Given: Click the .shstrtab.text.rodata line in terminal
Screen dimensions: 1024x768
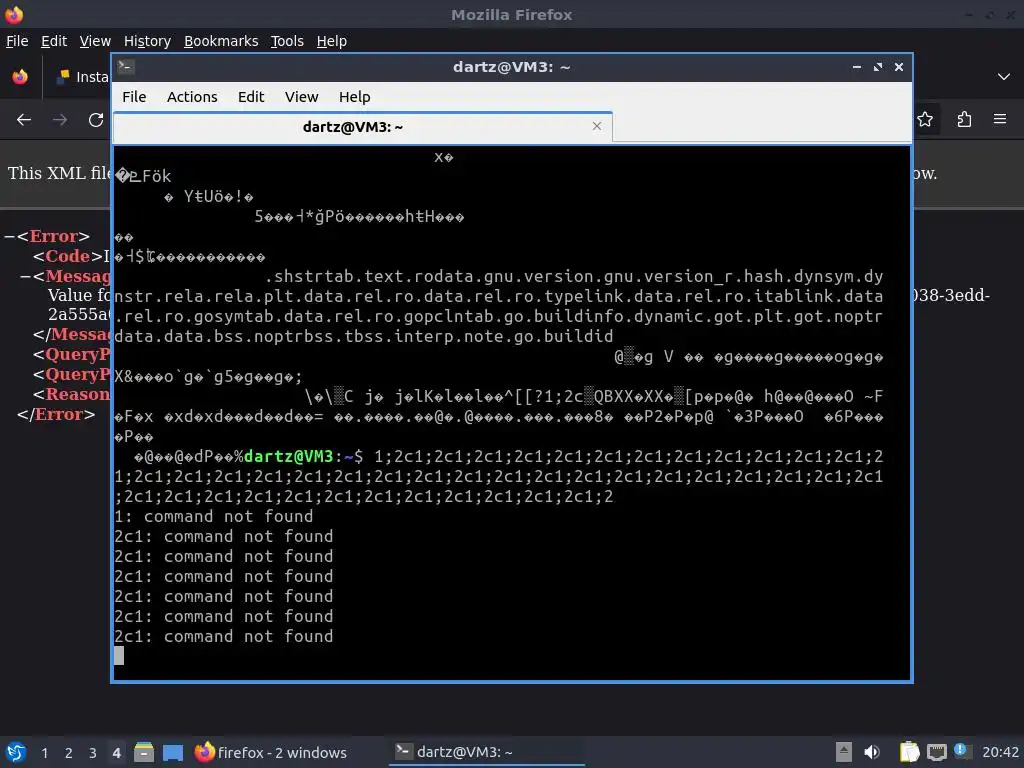Looking at the screenshot, I should click(x=573, y=276).
